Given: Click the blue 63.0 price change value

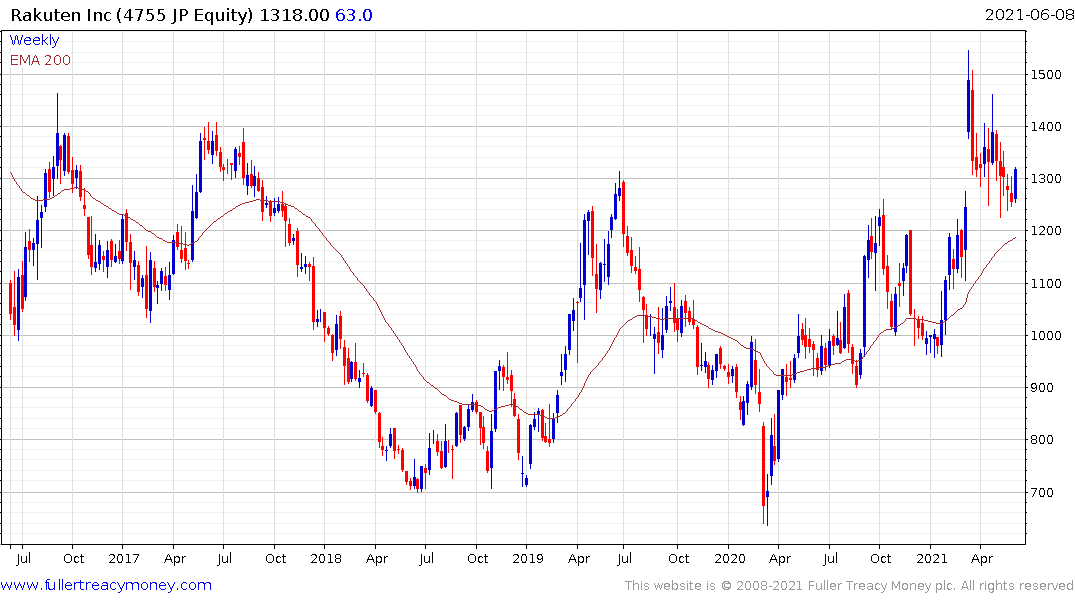Looking at the screenshot, I should (354, 14).
